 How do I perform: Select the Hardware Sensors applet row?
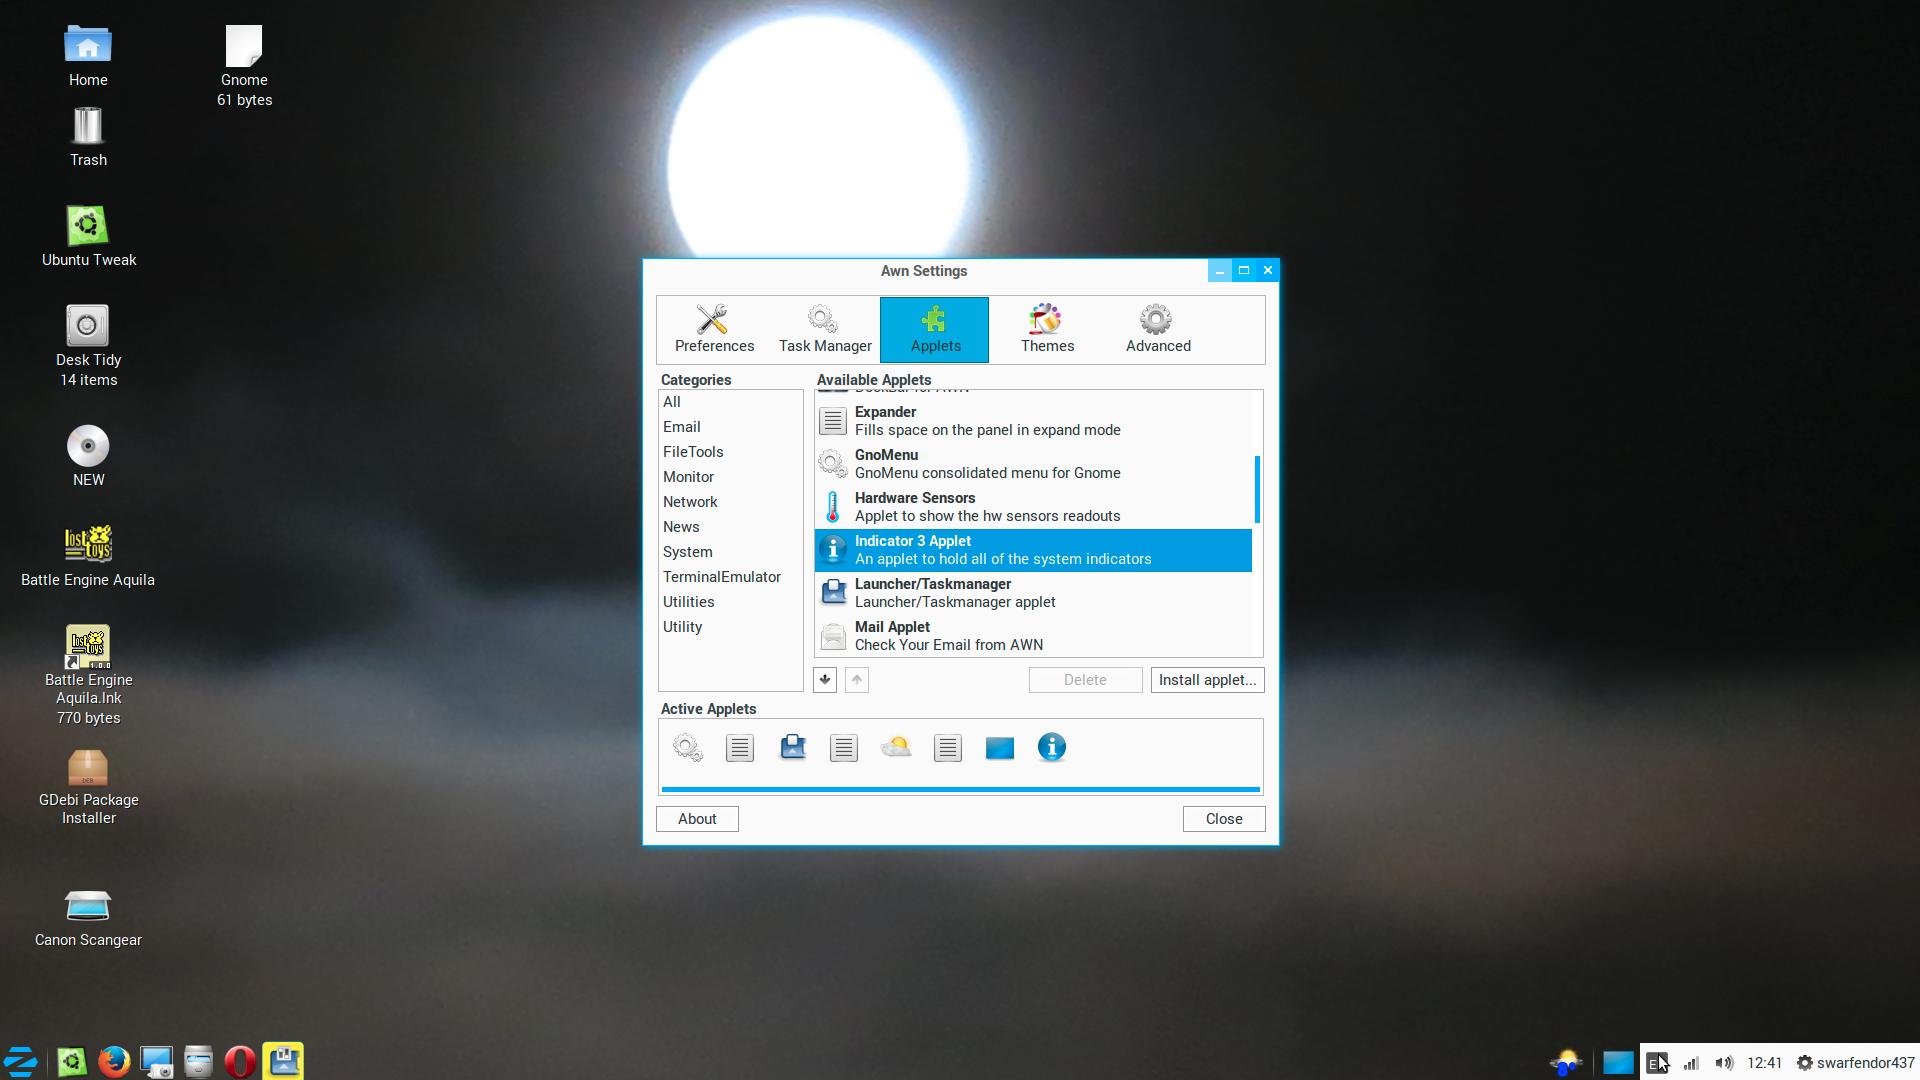coord(1033,507)
